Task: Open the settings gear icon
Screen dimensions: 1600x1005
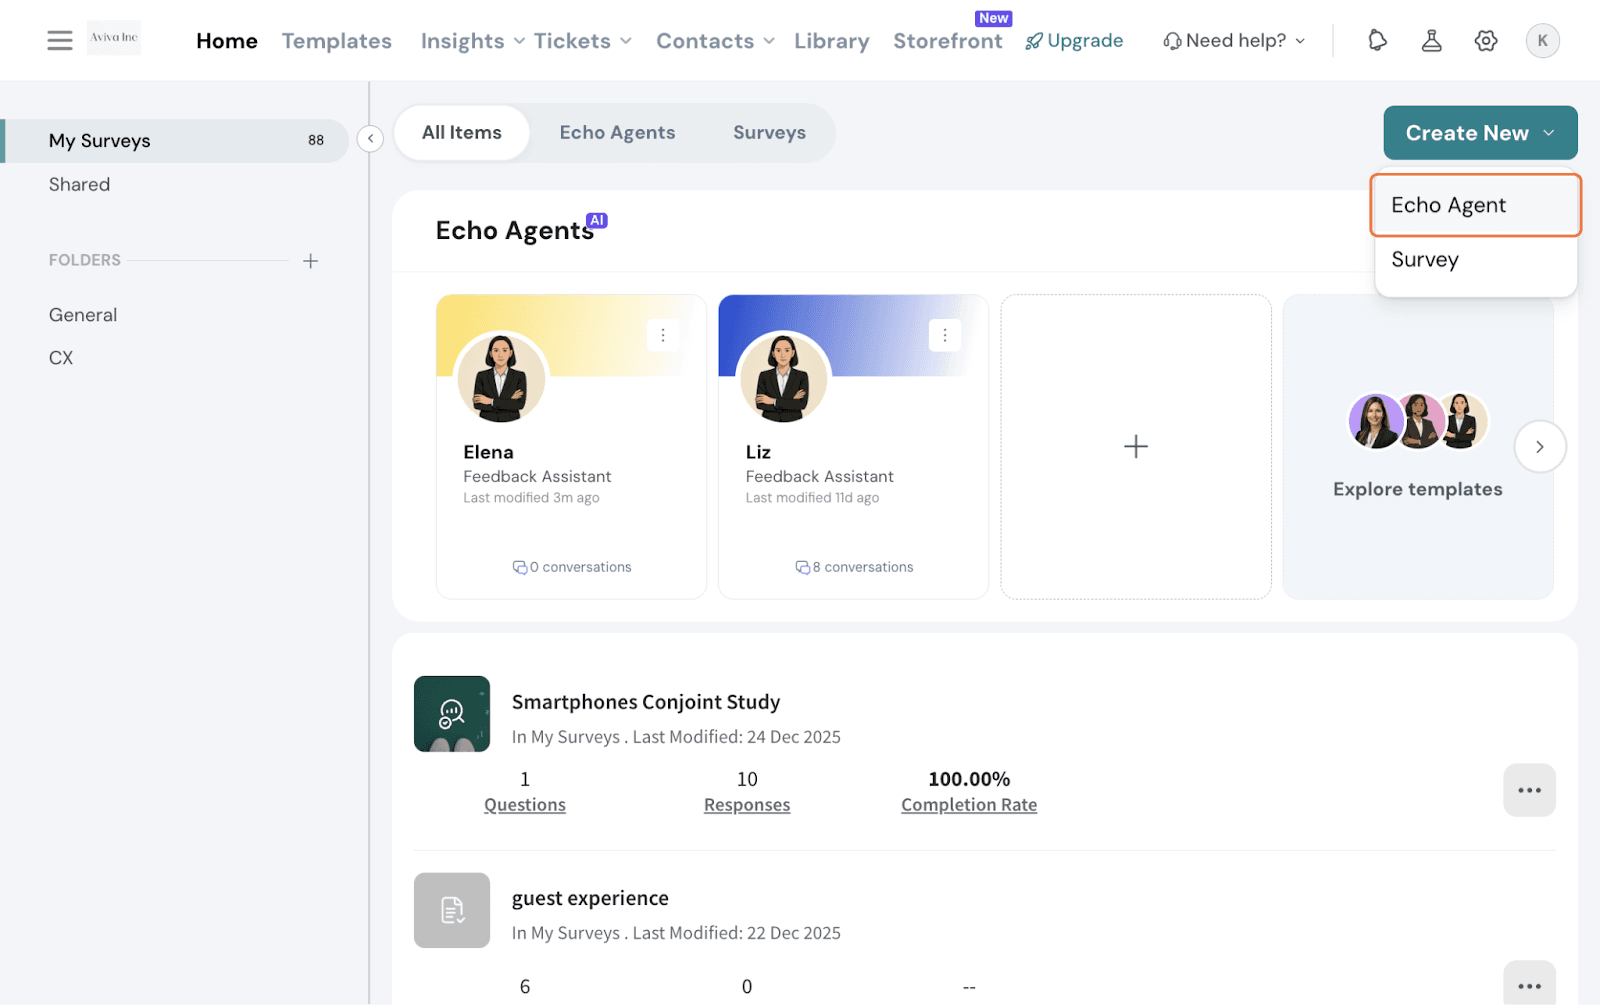Action: pos(1486,40)
